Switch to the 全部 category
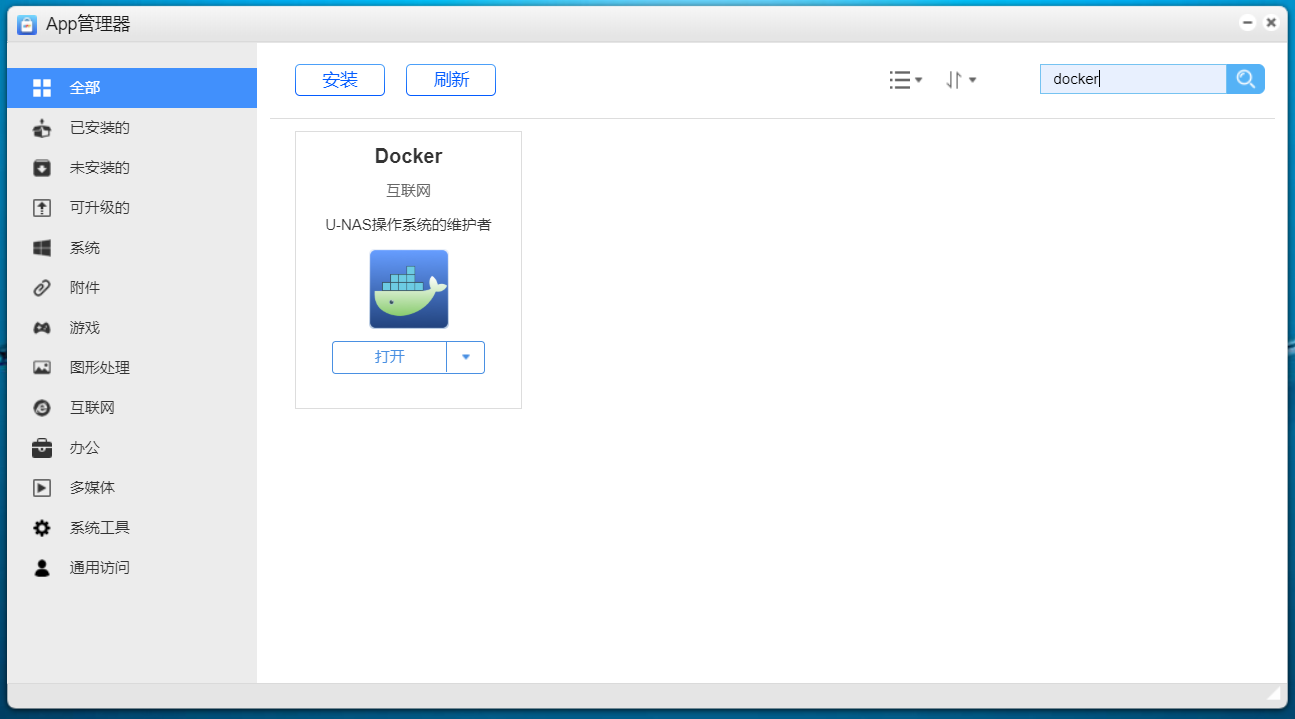The width and height of the screenshot is (1295, 719). click(85, 88)
